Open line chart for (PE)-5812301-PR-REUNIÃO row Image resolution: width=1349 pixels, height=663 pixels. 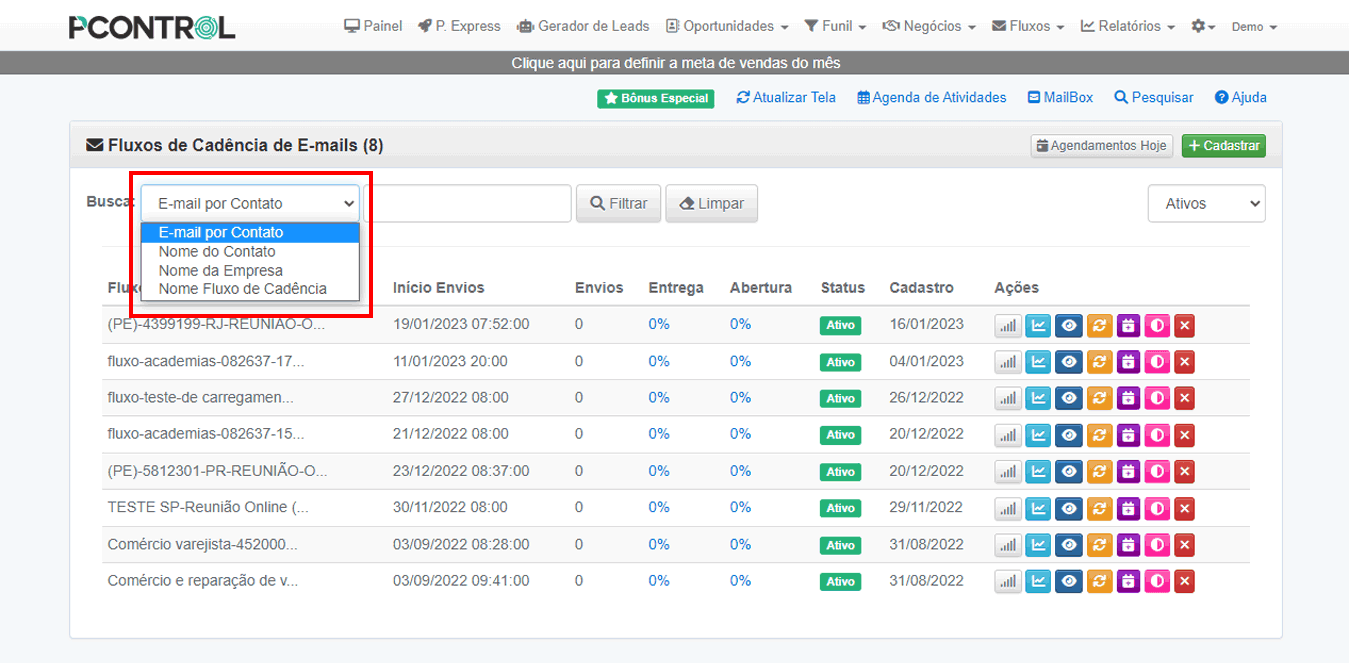pyautogui.click(x=1039, y=472)
